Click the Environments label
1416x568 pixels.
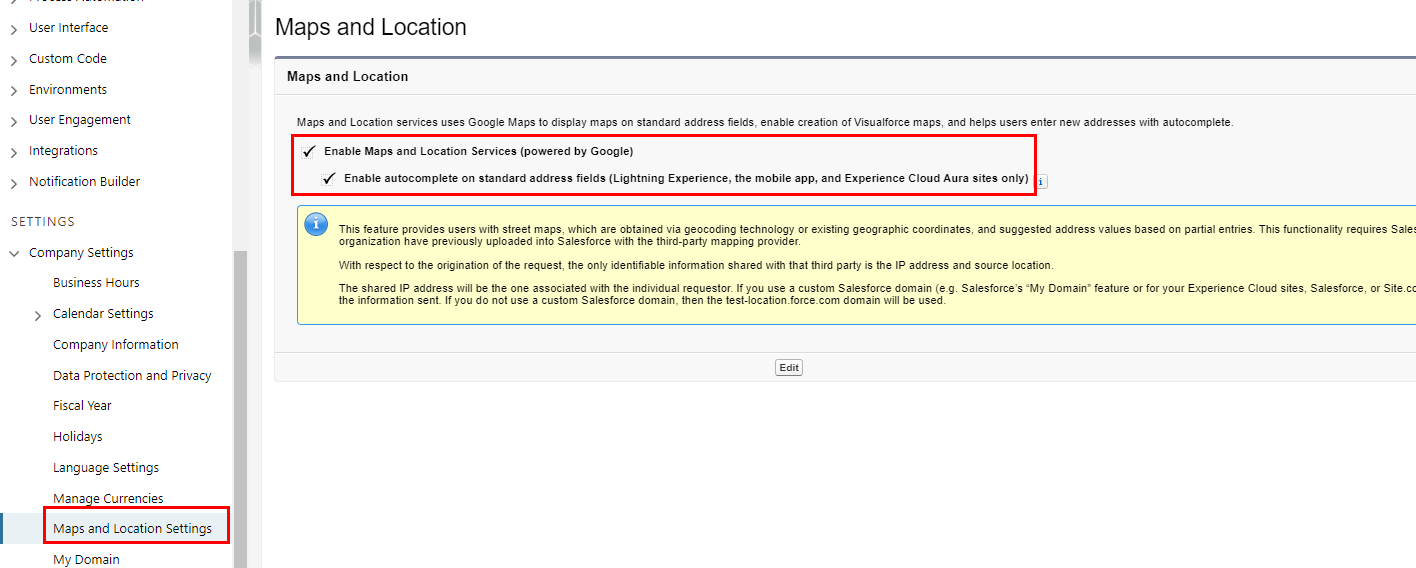68,90
